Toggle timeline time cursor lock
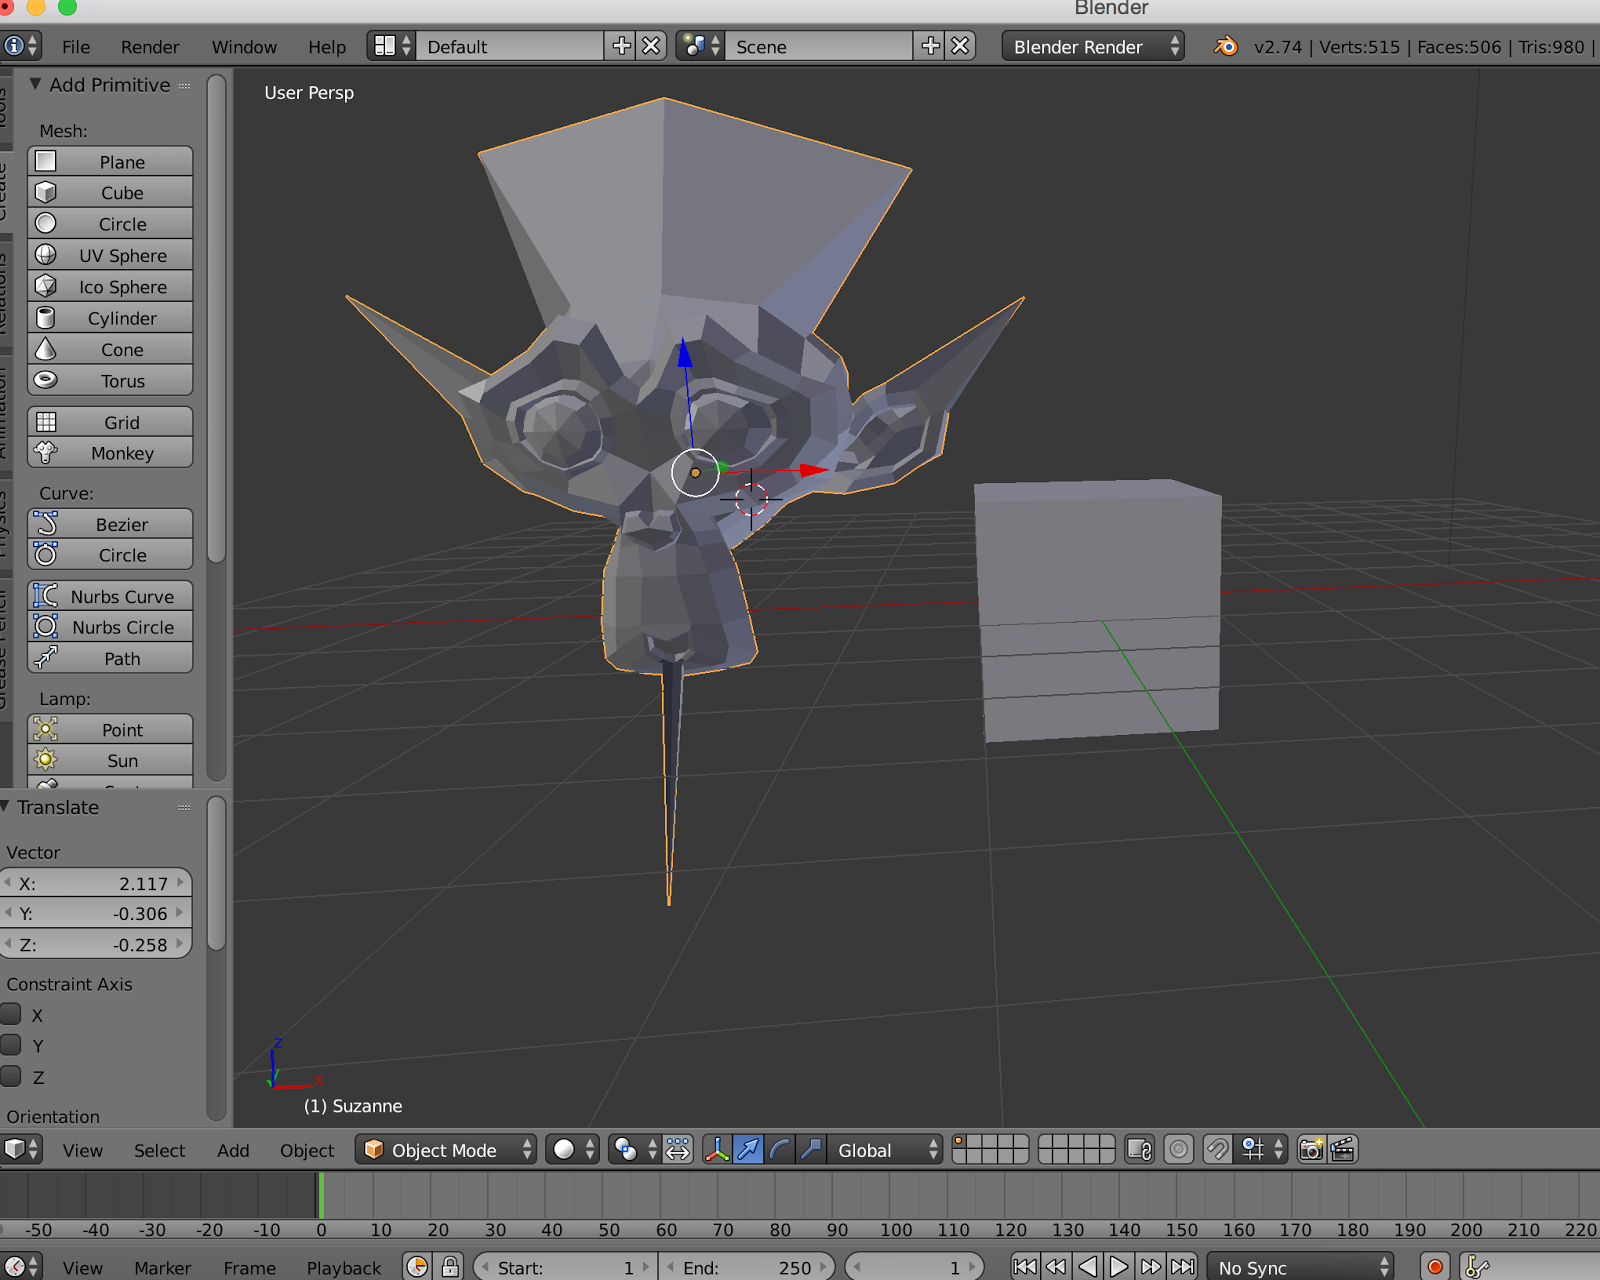Viewport: 1600px width, 1280px height. tap(450, 1267)
